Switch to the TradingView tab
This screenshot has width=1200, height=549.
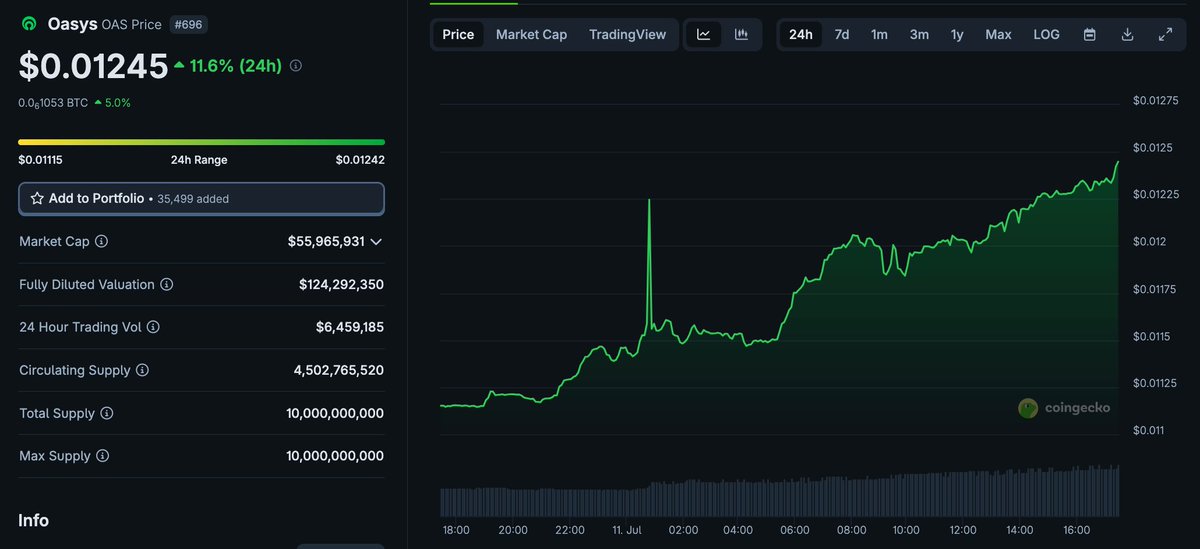coord(627,34)
